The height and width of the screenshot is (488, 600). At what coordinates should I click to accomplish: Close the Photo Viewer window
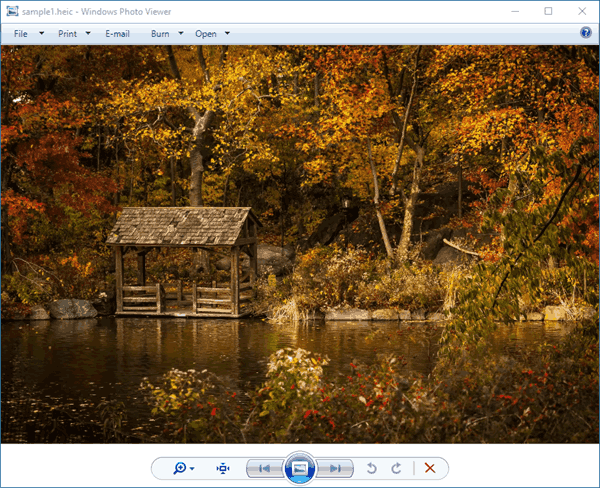click(x=582, y=11)
